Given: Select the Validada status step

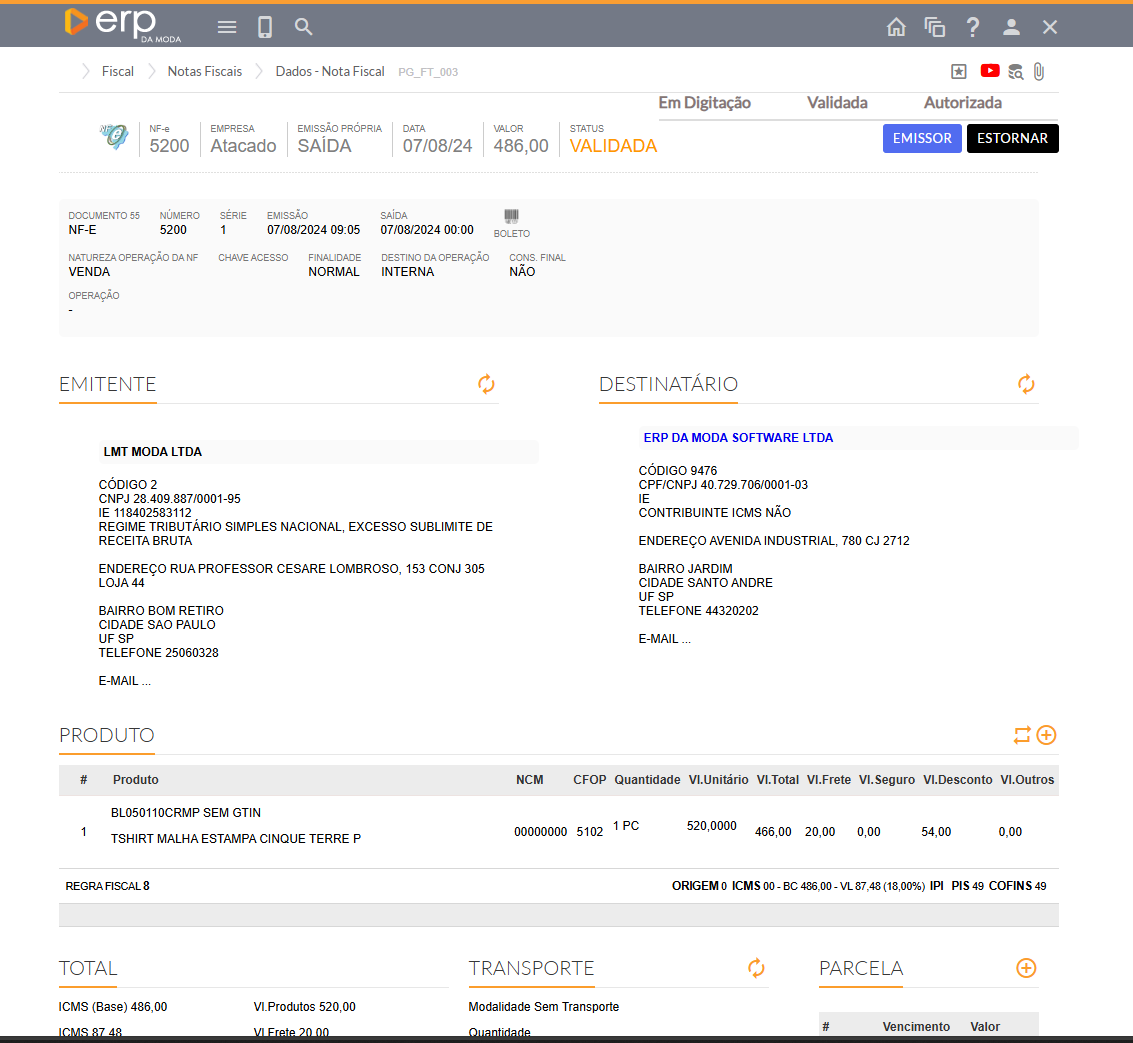Looking at the screenshot, I should 837,103.
